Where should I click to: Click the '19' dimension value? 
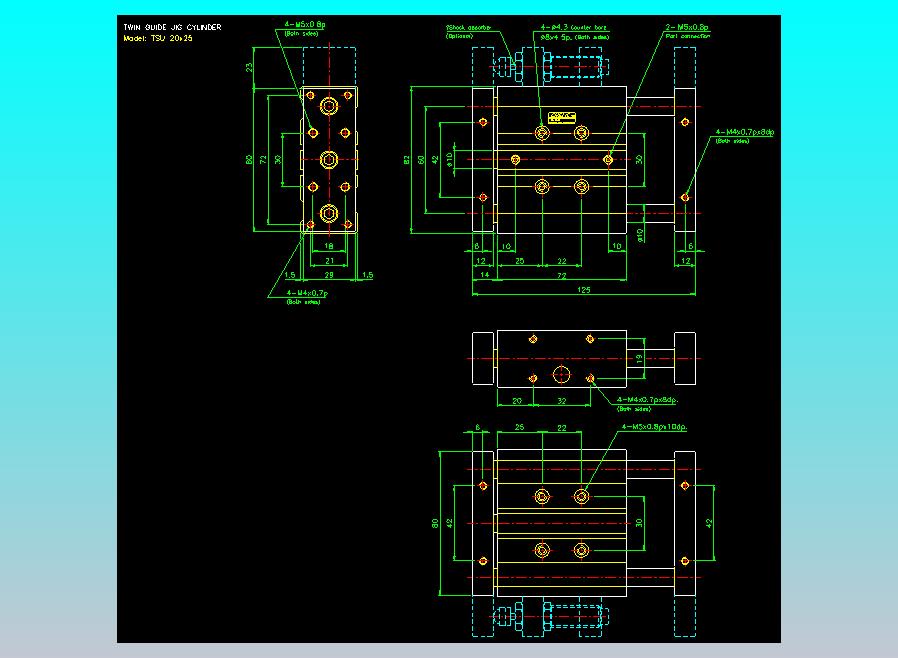tap(639, 358)
